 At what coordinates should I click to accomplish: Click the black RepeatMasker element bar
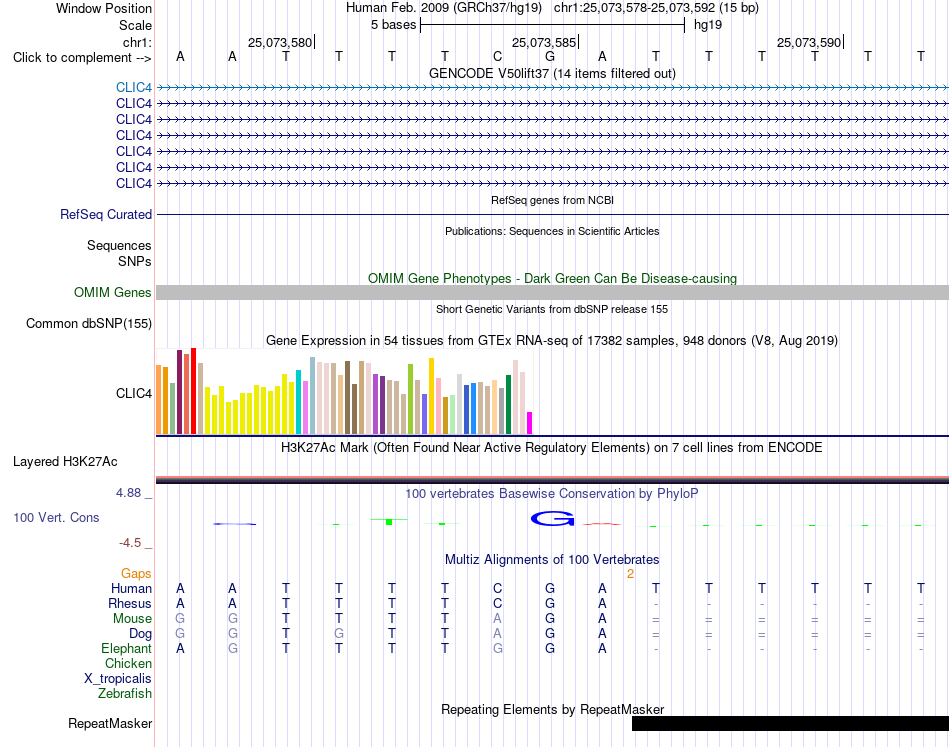click(x=790, y=723)
